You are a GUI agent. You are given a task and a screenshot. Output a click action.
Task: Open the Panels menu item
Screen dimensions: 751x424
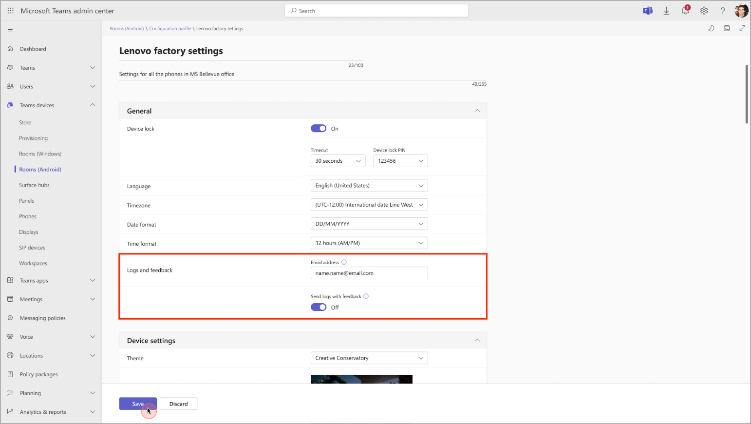pos(26,201)
